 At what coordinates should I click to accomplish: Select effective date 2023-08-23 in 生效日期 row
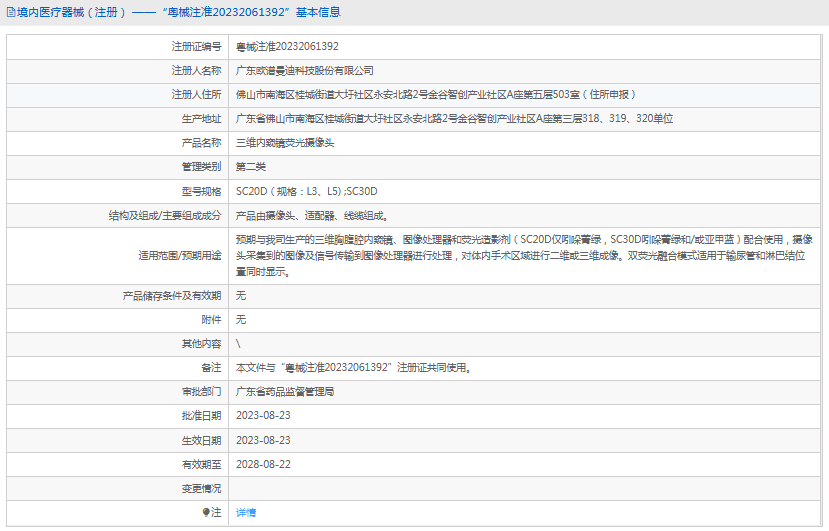tap(263, 441)
